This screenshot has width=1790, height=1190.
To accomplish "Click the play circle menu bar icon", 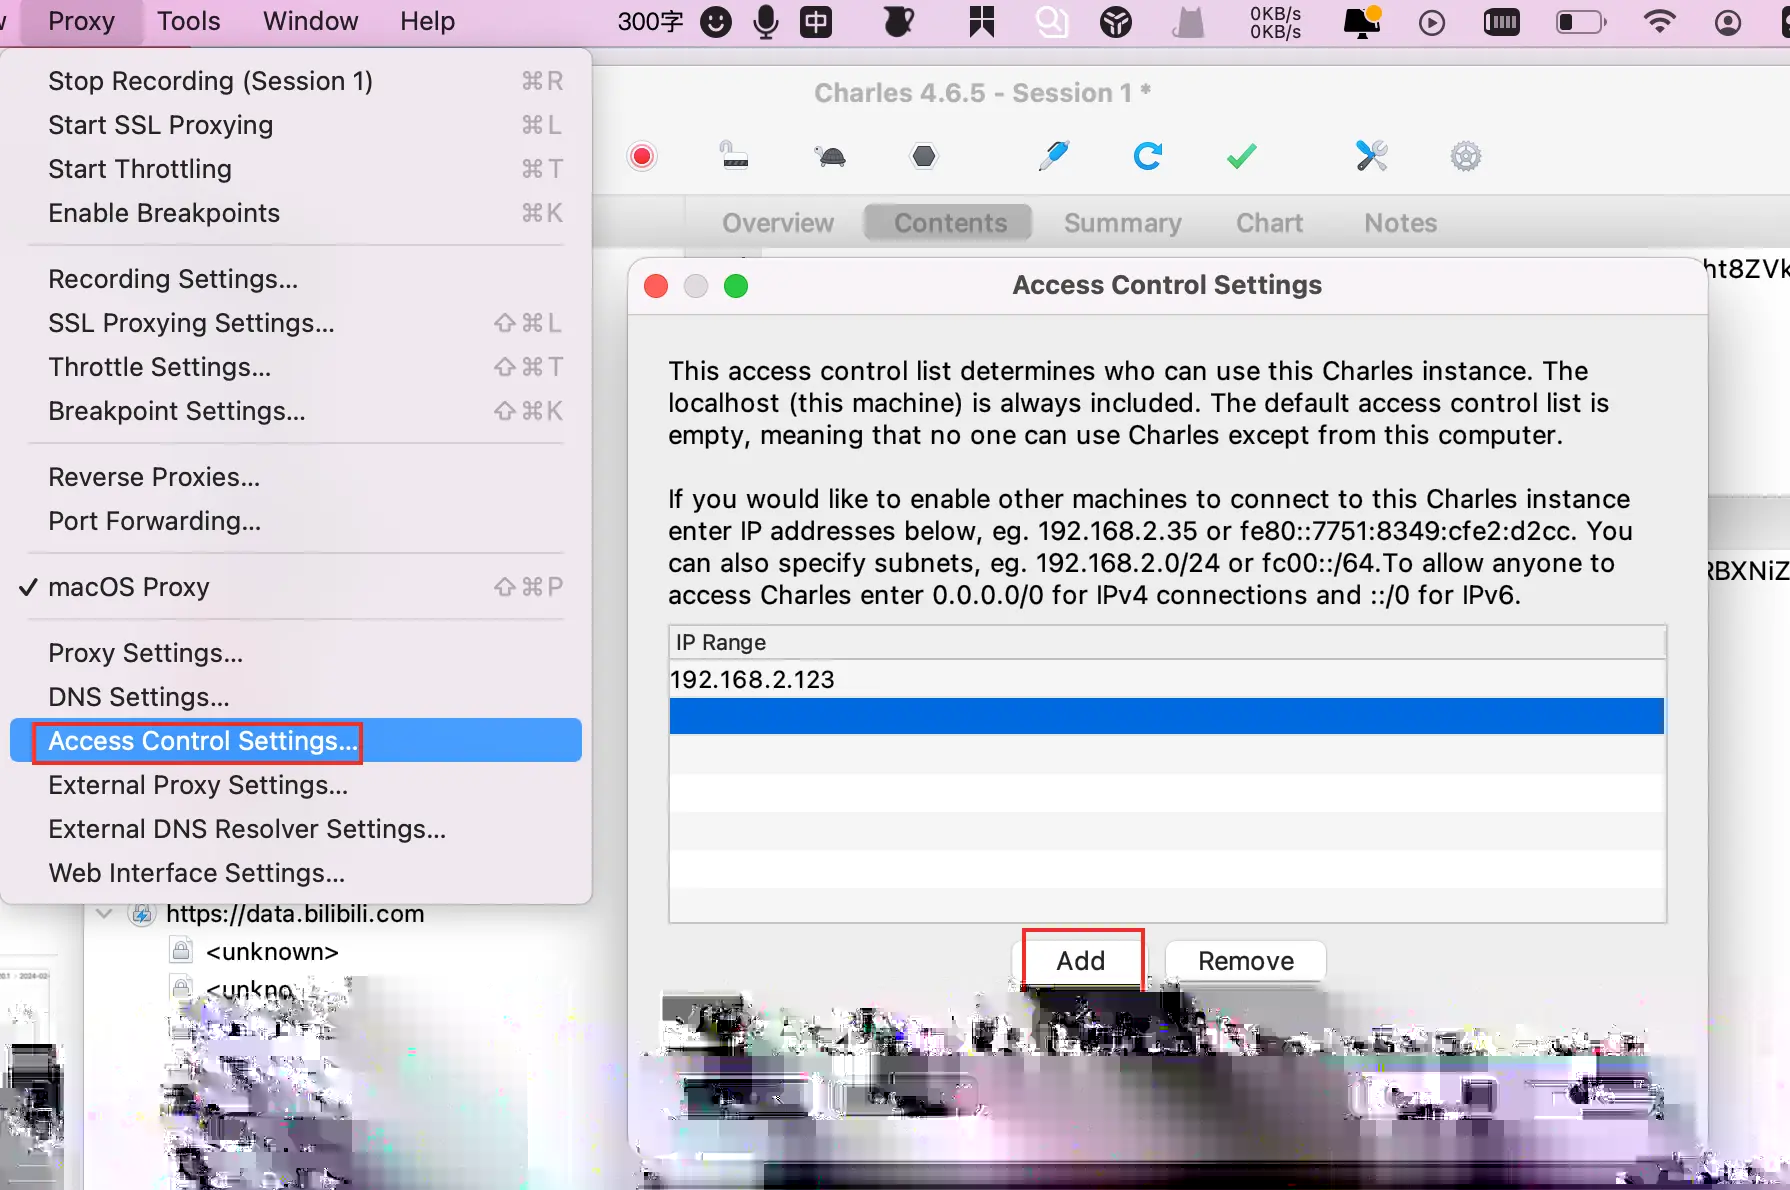I will 1432,22.
